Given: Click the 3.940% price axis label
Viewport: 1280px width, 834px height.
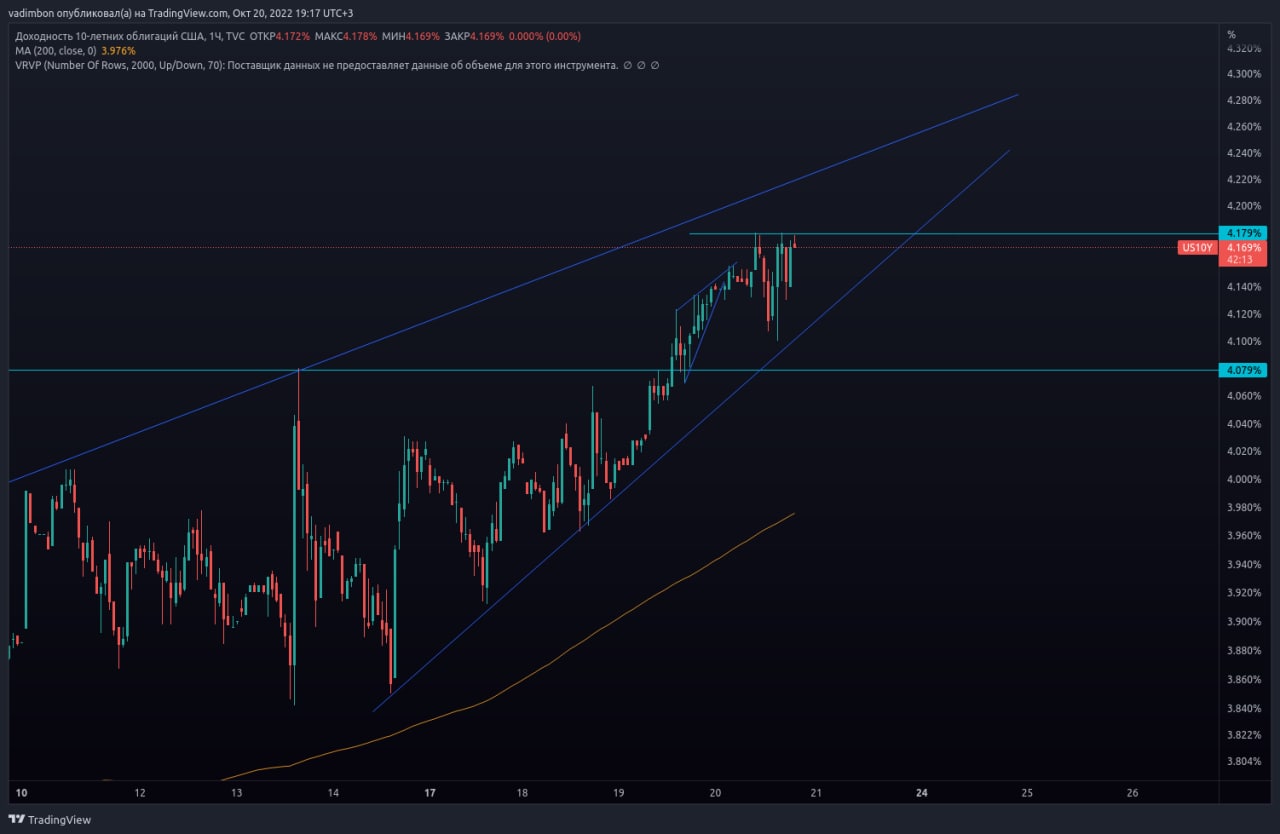Looking at the screenshot, I should point(1243,564).
